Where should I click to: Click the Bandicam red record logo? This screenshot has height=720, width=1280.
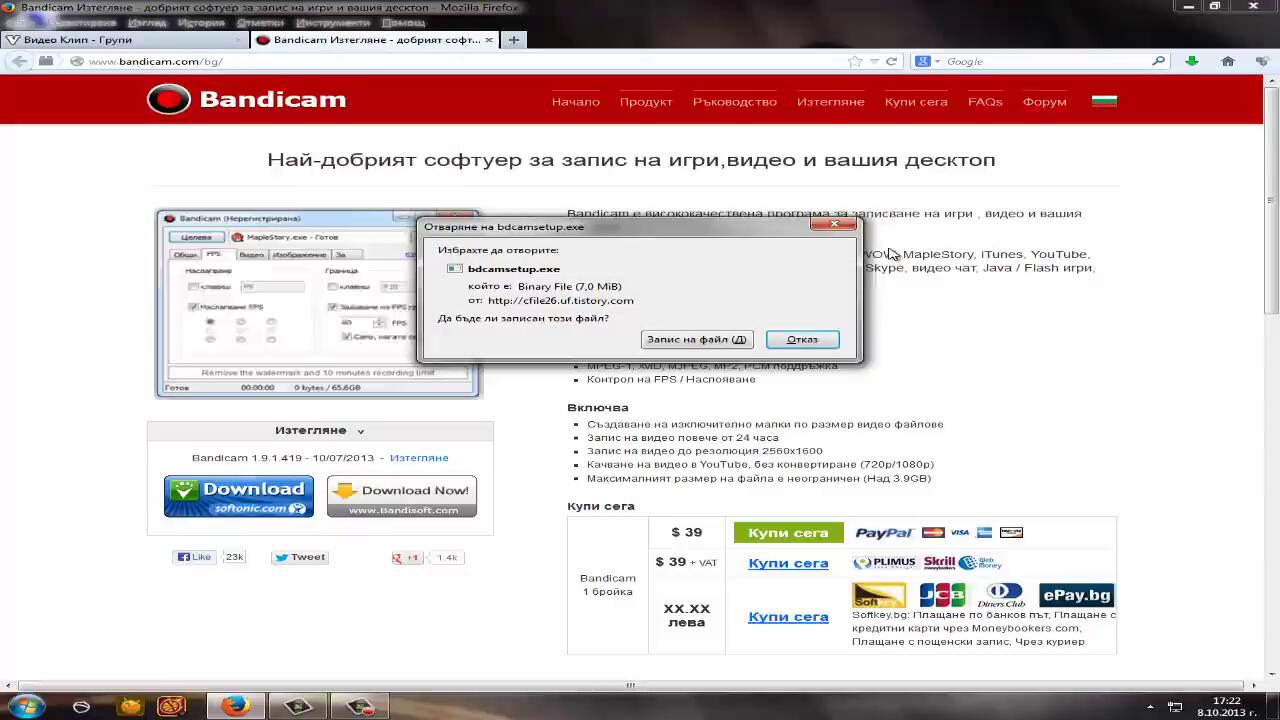point(168,100)
